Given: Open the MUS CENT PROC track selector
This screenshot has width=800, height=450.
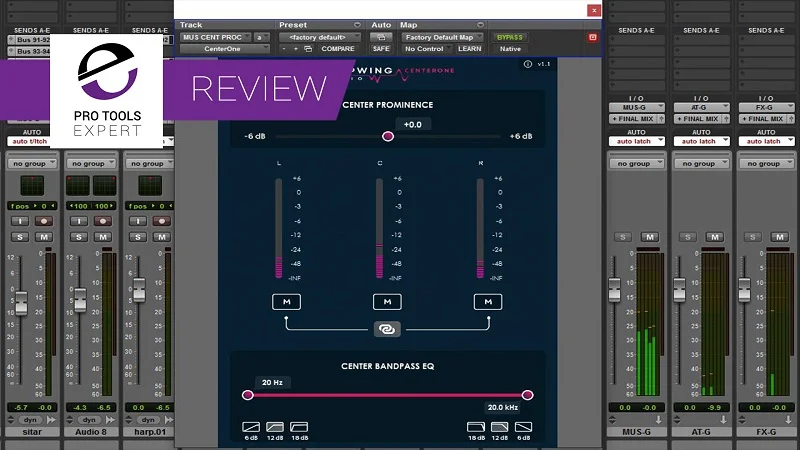Looking at the screenshot, I should tap(215, 37).
